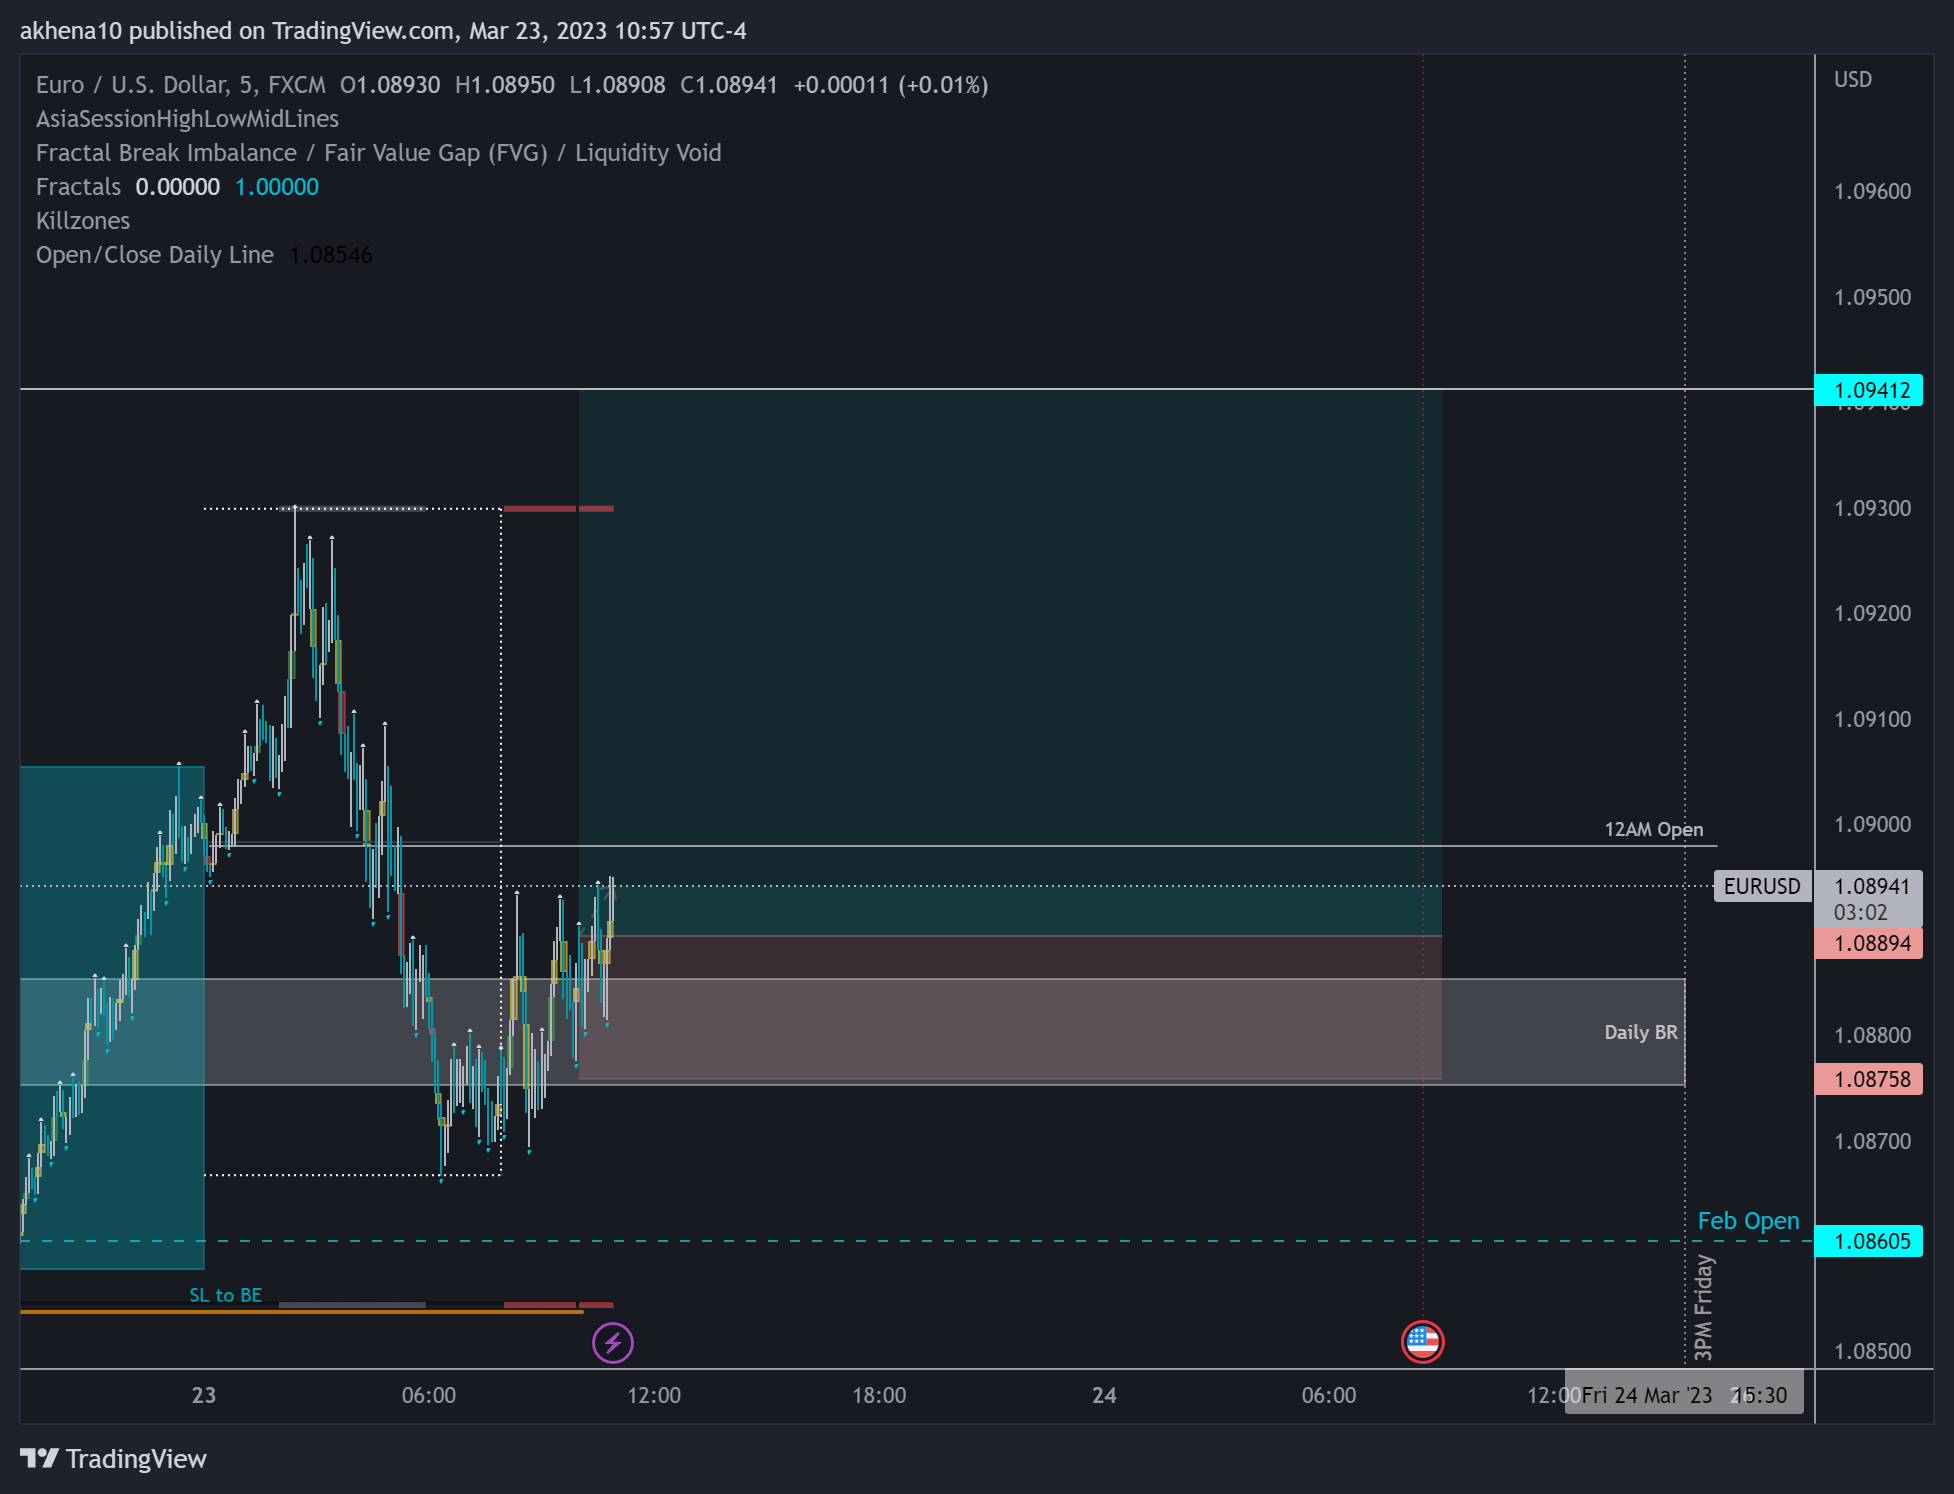Viewport: 1954px width, 1494px height.
Task: Click the purple lightning bolt event icon
Action: [x=613, y=1342]
